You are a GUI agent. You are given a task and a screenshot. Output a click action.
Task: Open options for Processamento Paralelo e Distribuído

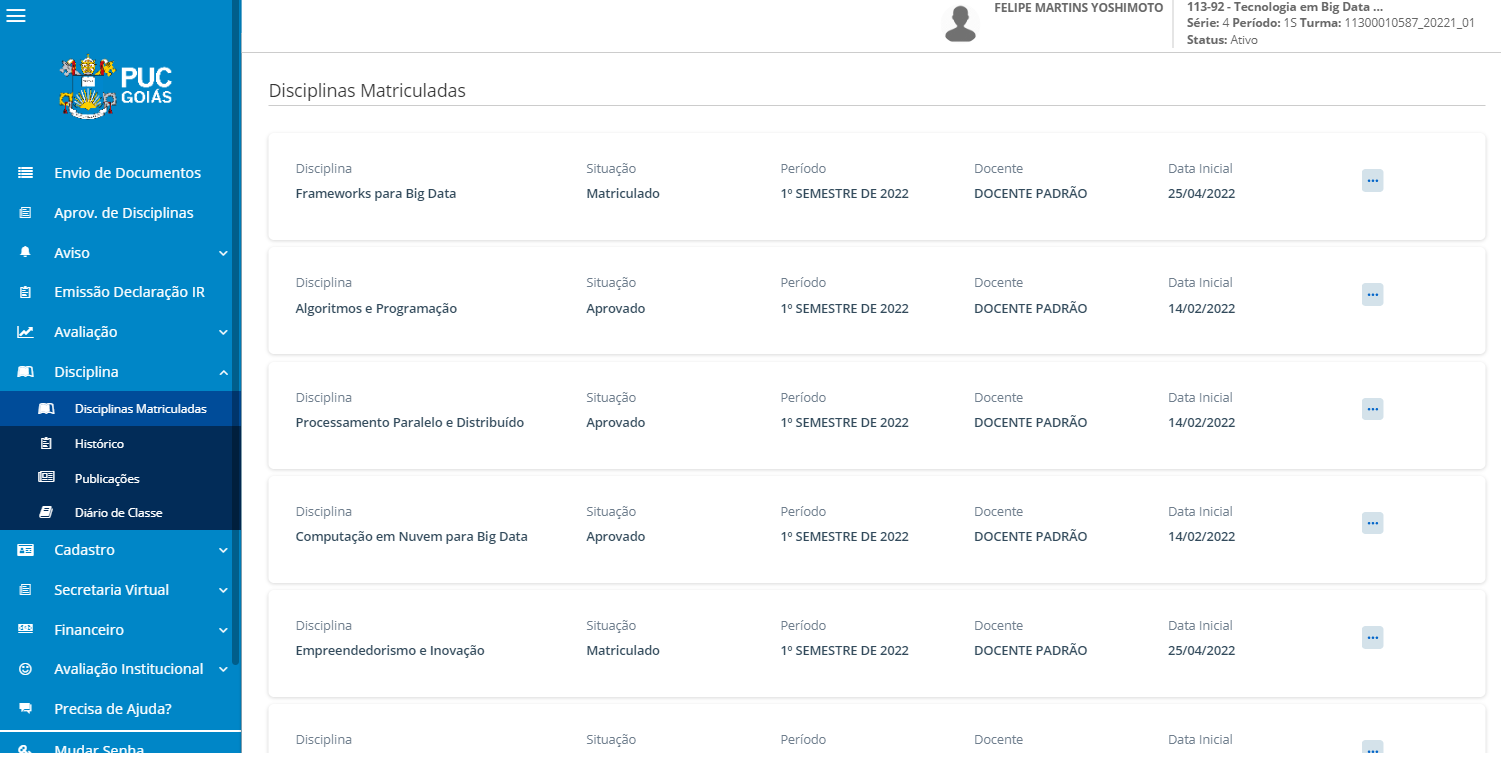tap(1373, 408)
